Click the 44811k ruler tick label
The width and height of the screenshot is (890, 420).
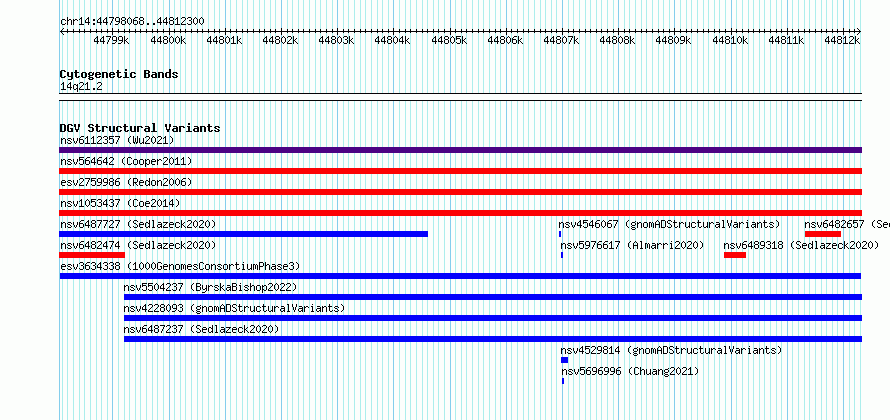point(786,40)
